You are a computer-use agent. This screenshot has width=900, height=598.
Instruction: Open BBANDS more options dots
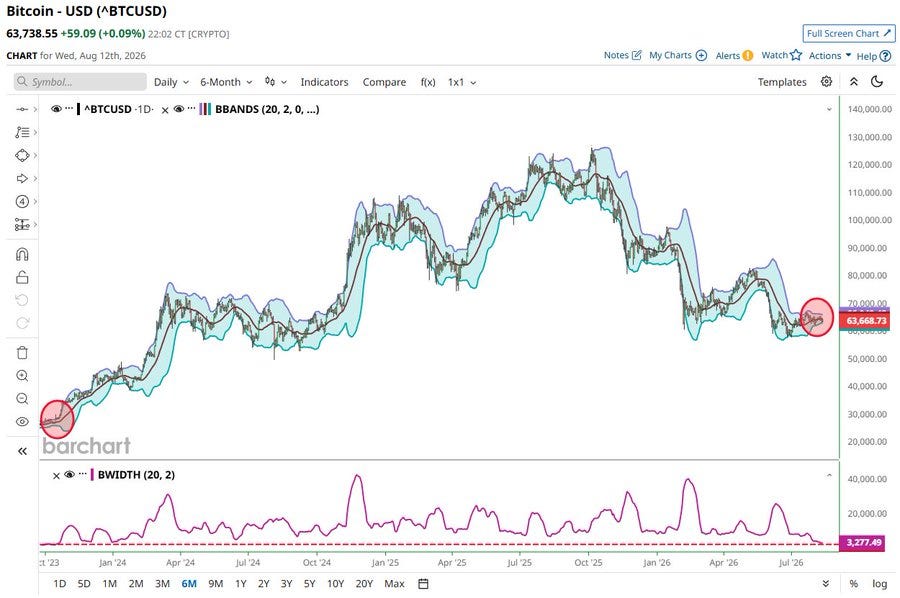click(x=192, y=108)
